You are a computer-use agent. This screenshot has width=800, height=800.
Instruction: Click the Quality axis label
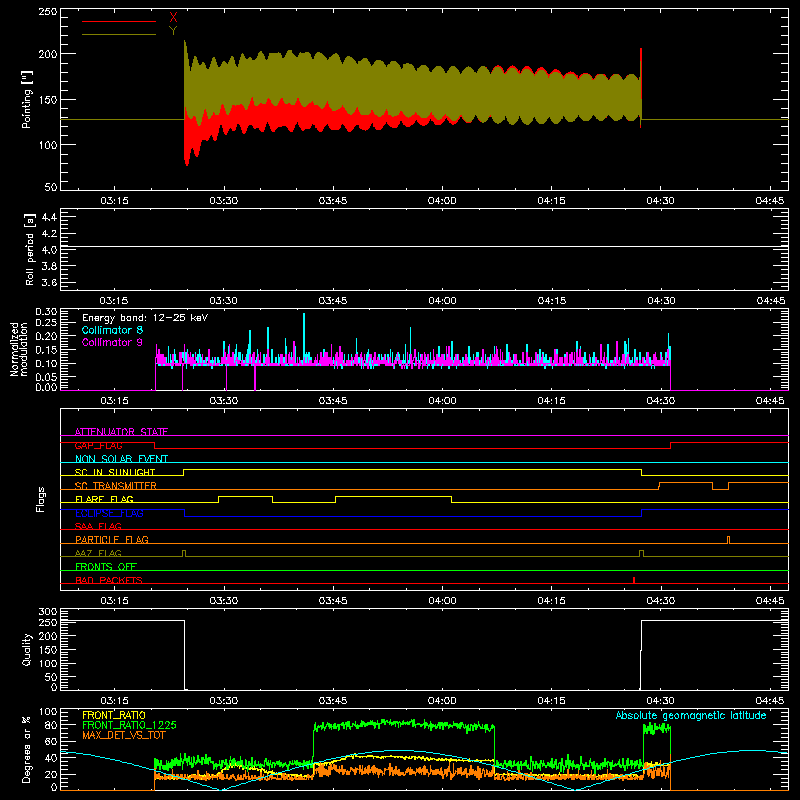coord(27,649)
